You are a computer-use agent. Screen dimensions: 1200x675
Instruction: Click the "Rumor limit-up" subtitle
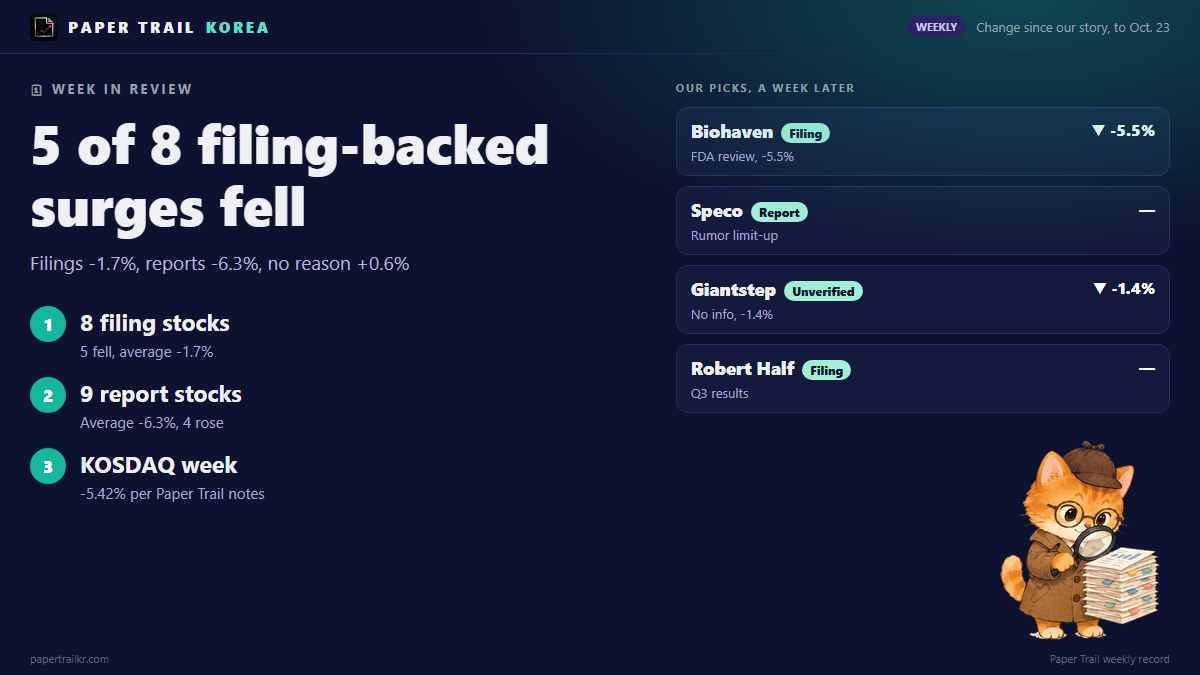pos(734,235)
